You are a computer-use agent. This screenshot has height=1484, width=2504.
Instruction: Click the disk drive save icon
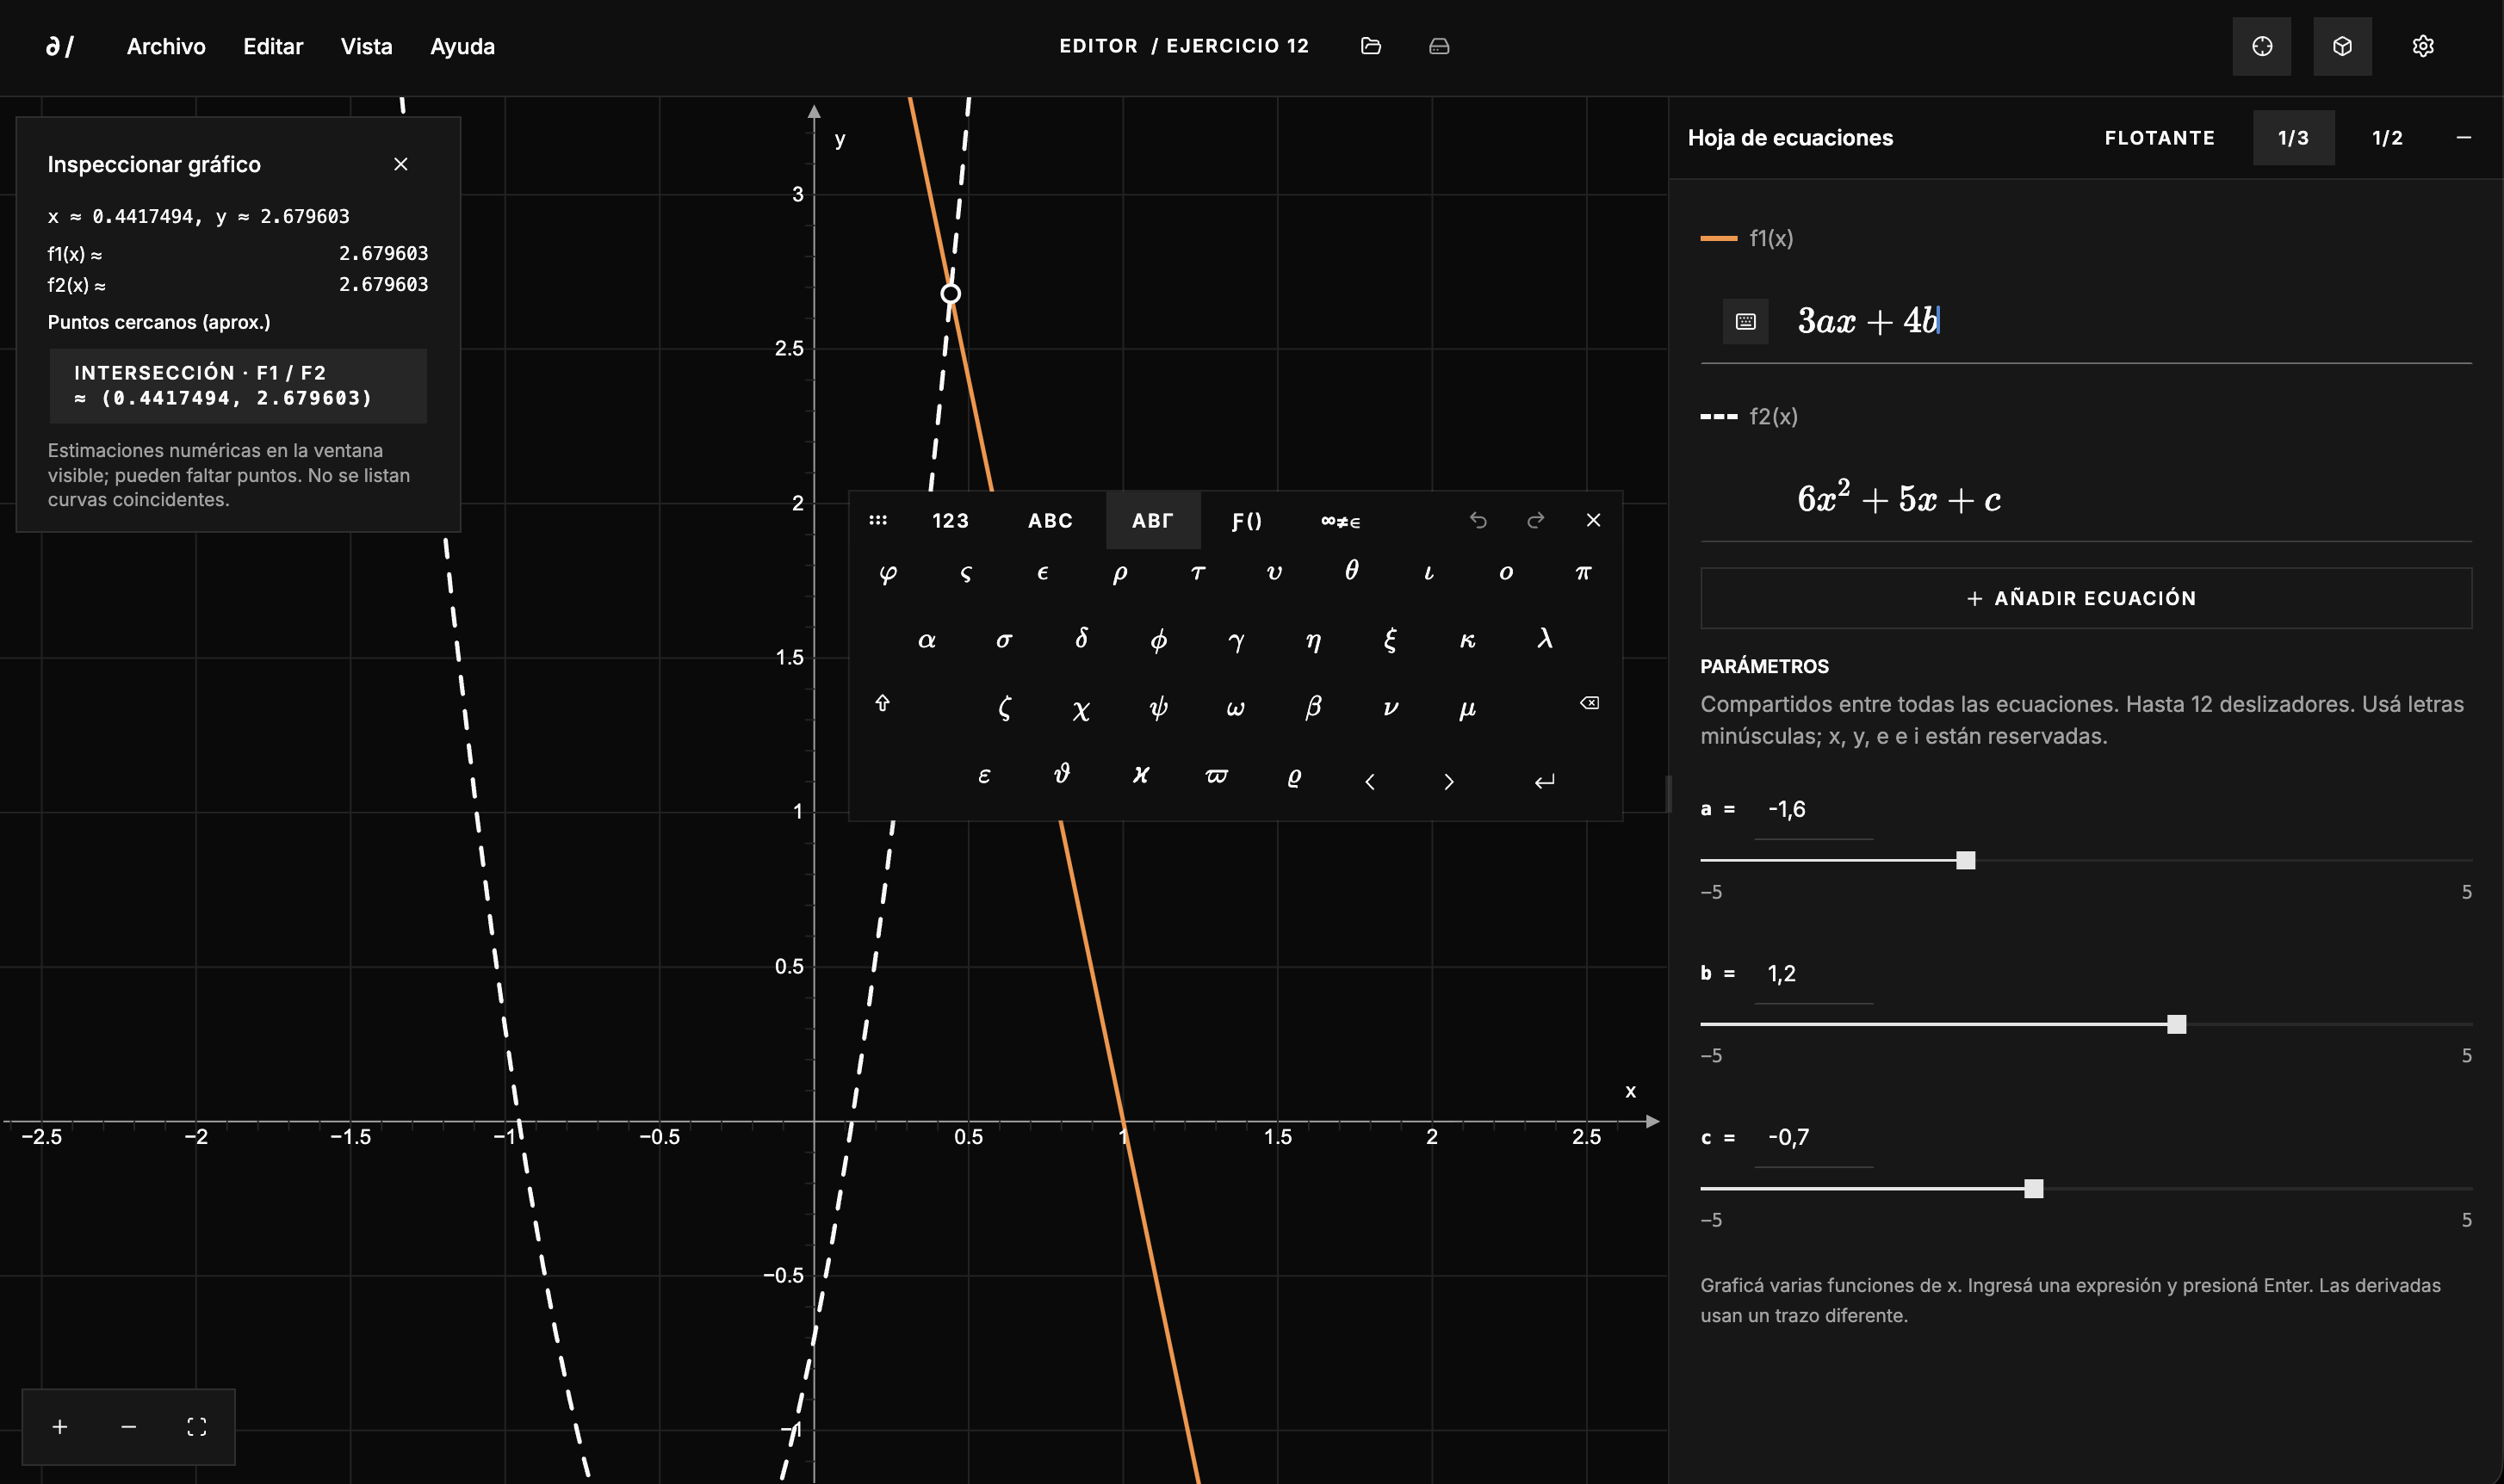pos(1439,46)
